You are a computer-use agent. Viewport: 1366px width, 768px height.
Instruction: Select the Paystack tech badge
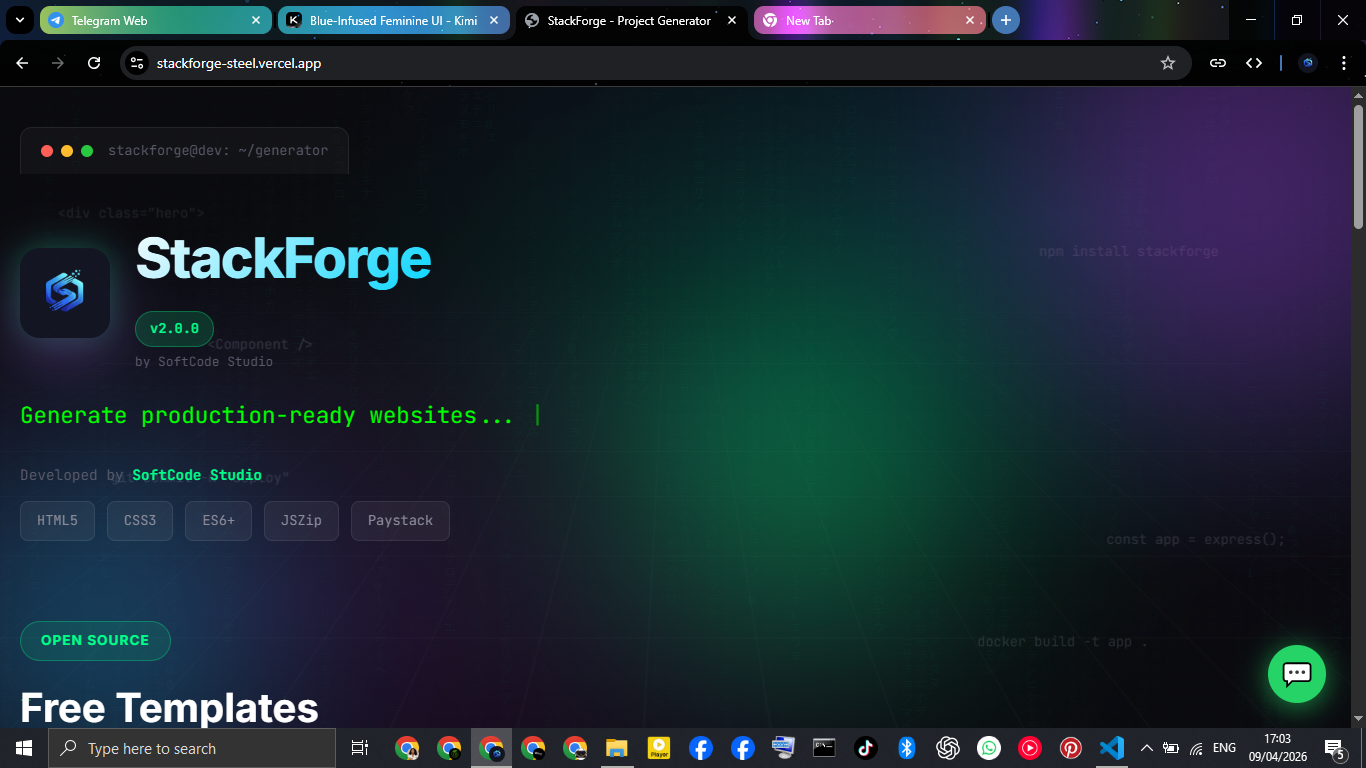(x=400, y=520)
